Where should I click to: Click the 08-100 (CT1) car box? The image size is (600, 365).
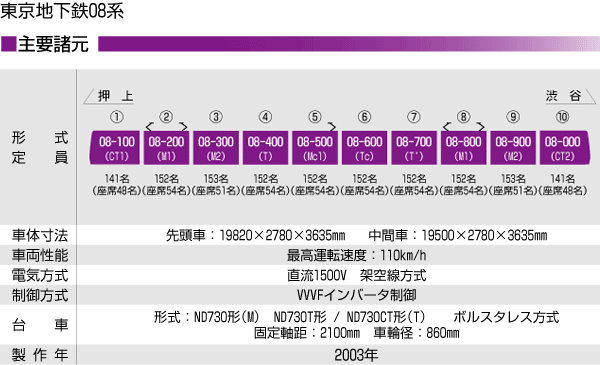pos(115,148)
